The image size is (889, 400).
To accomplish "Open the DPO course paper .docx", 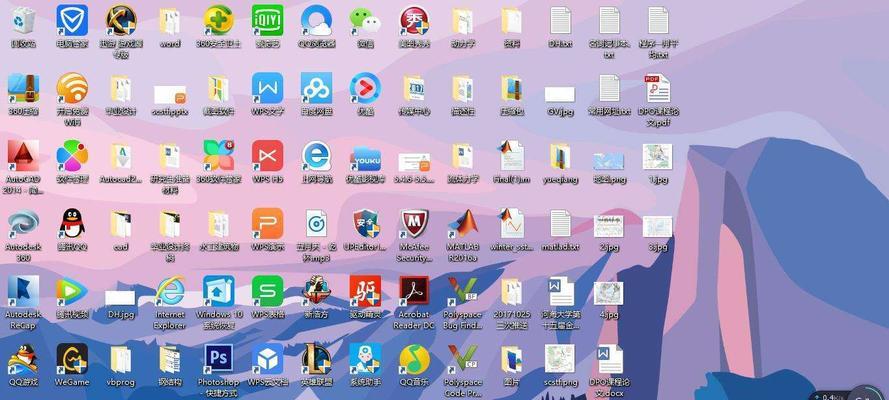I will coord(609,359).
